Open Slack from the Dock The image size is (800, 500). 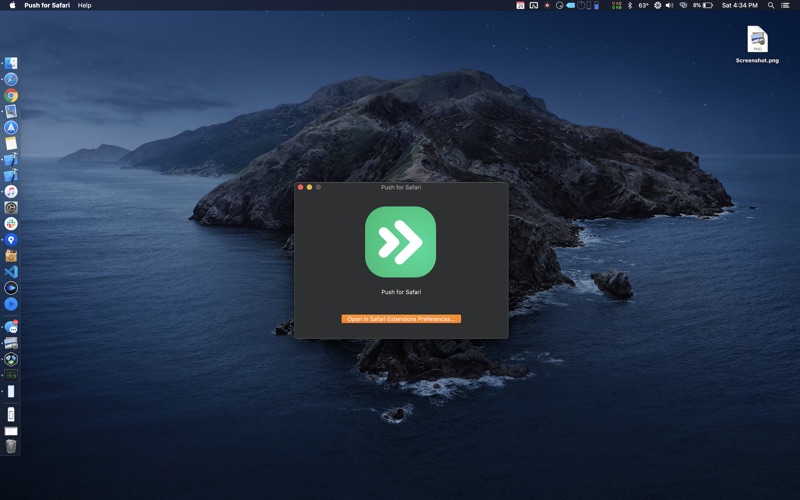click(11, 223)
